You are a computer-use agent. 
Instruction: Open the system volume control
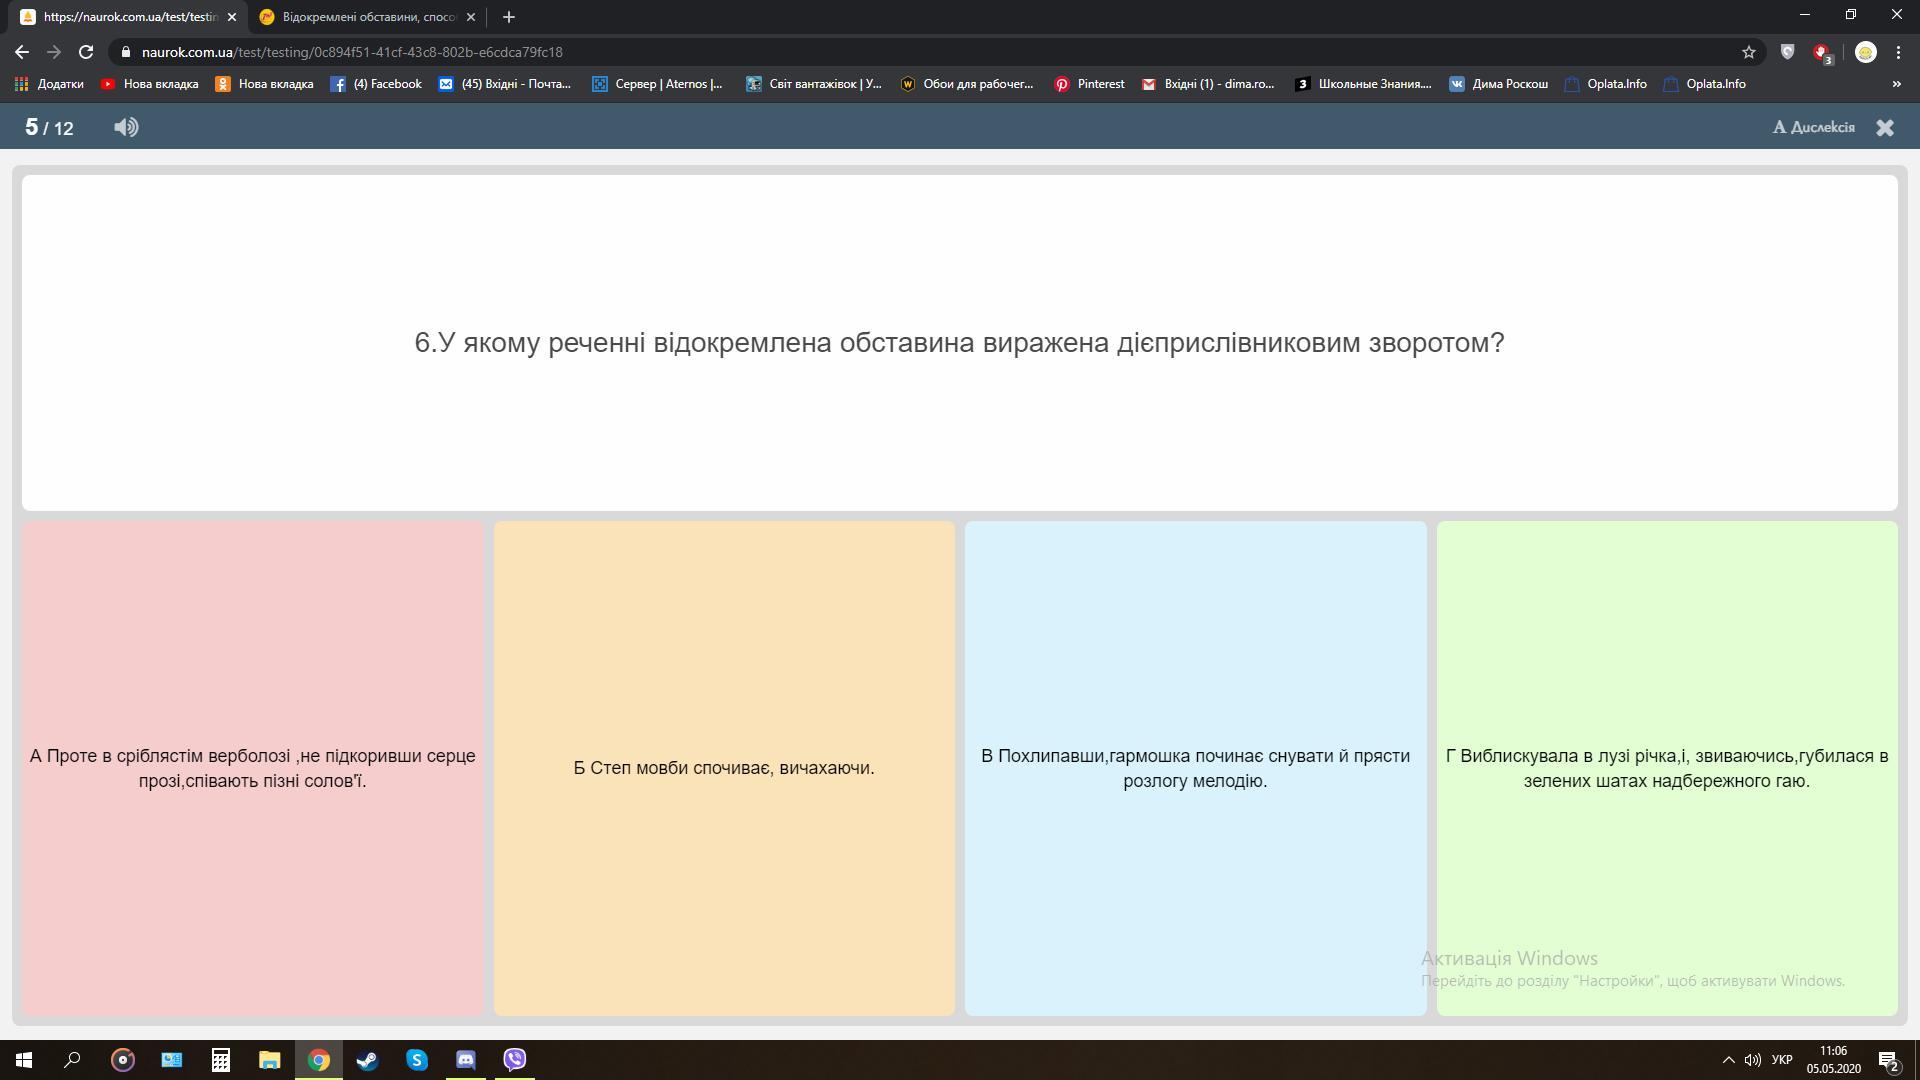(x=1753, y=1060)
